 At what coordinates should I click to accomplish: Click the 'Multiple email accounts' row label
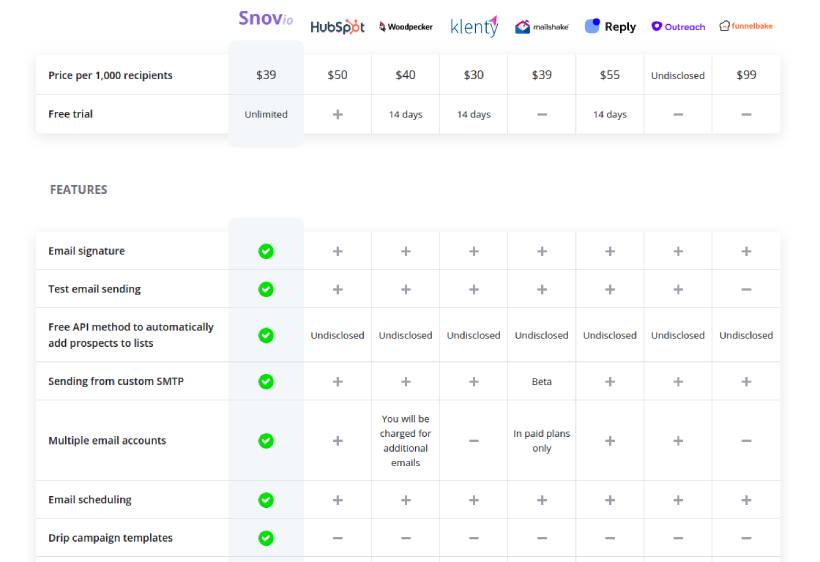[x=107, y=440]
